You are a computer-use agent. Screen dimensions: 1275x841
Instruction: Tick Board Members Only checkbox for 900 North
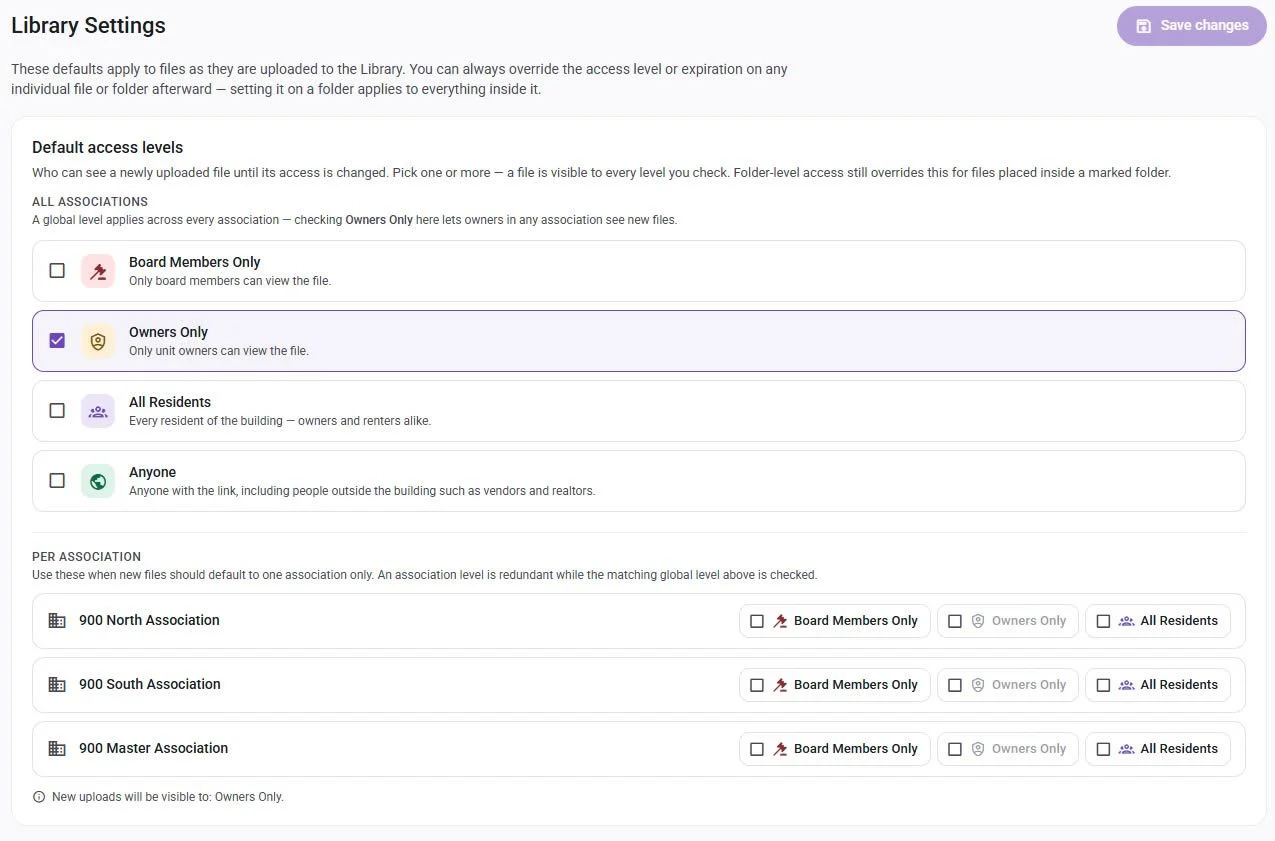click(757, 621)
